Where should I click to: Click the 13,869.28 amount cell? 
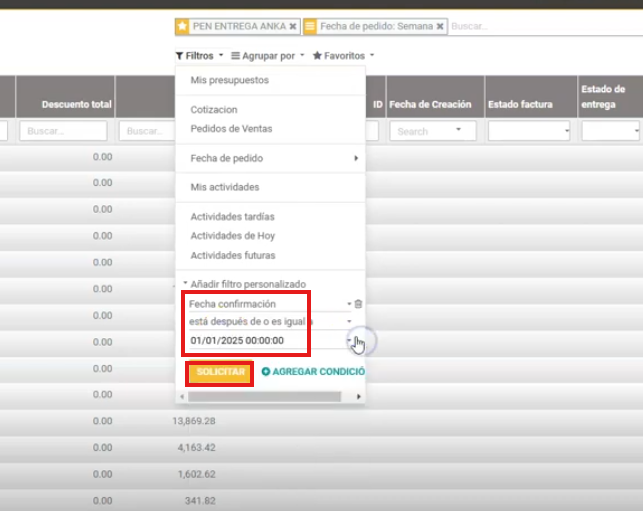pos(194,421)
